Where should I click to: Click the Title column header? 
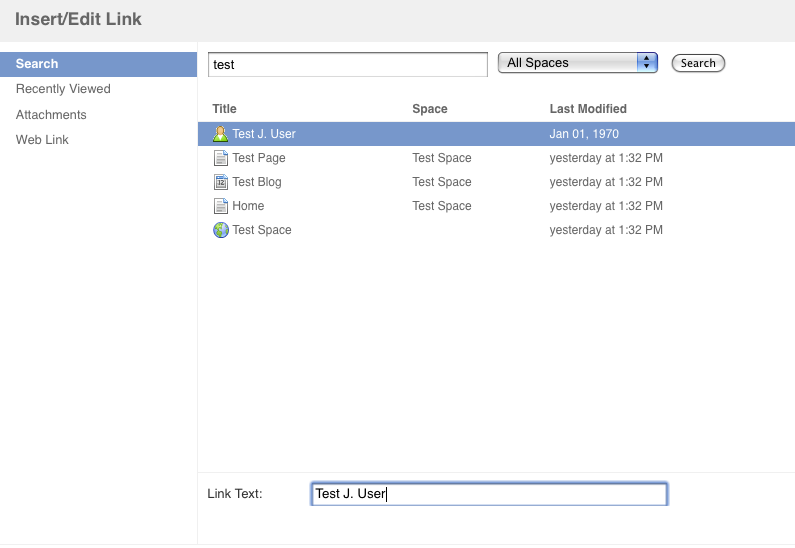coord(224,109)
